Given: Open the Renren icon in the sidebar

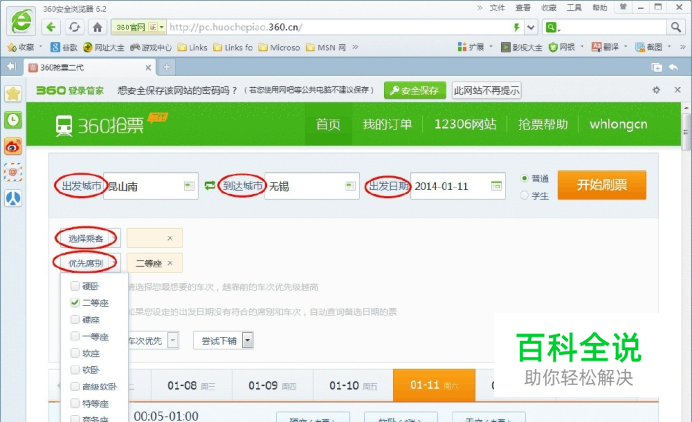Looking at the screenshot, I should [13, 198].
